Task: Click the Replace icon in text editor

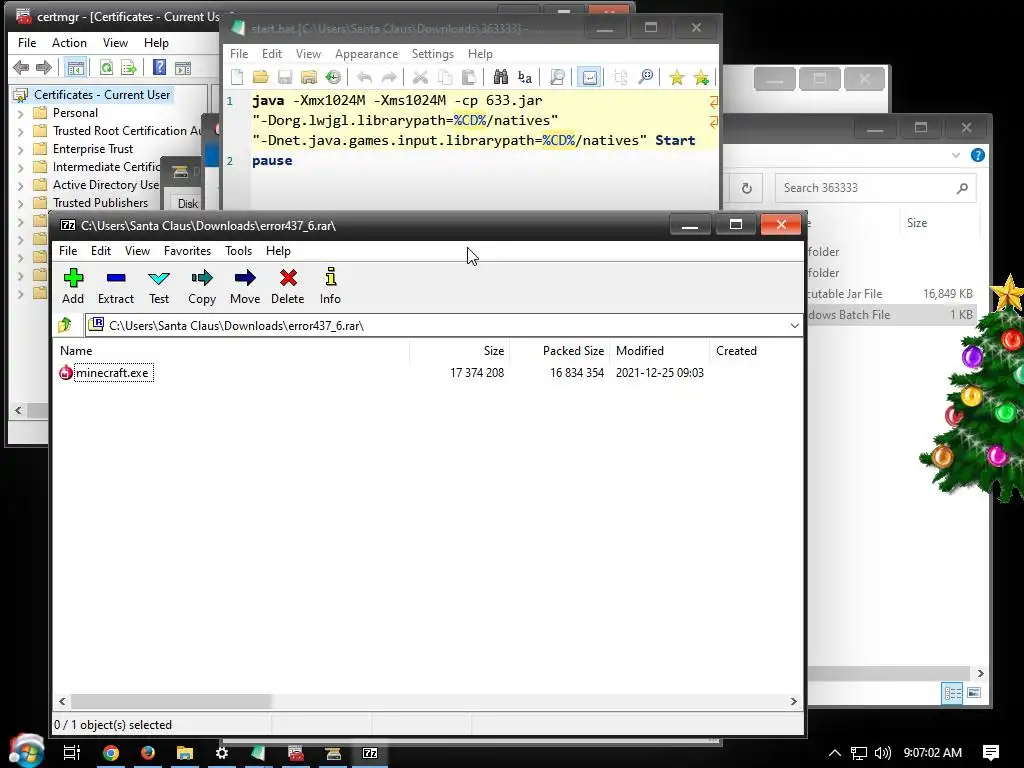Action: tap(524, 78)
